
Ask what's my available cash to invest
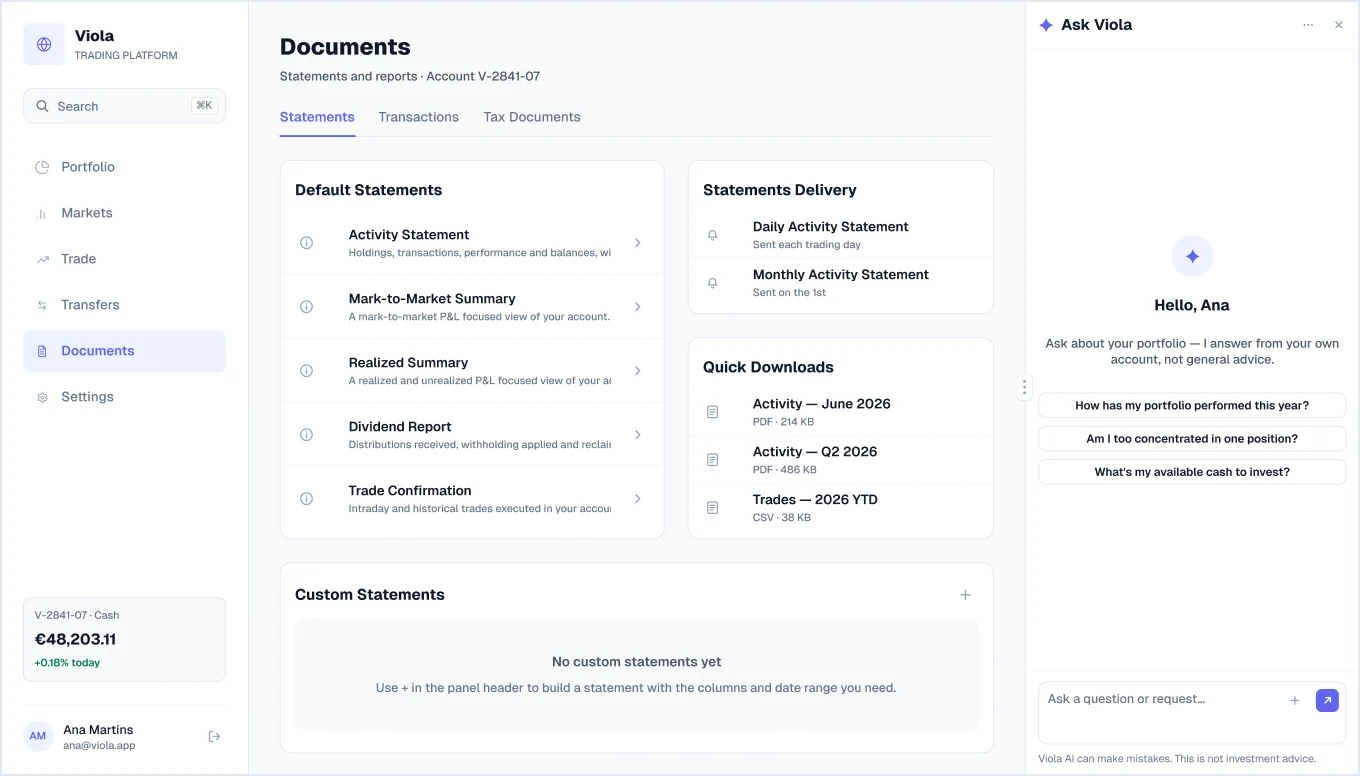(x=1192, y=472)
